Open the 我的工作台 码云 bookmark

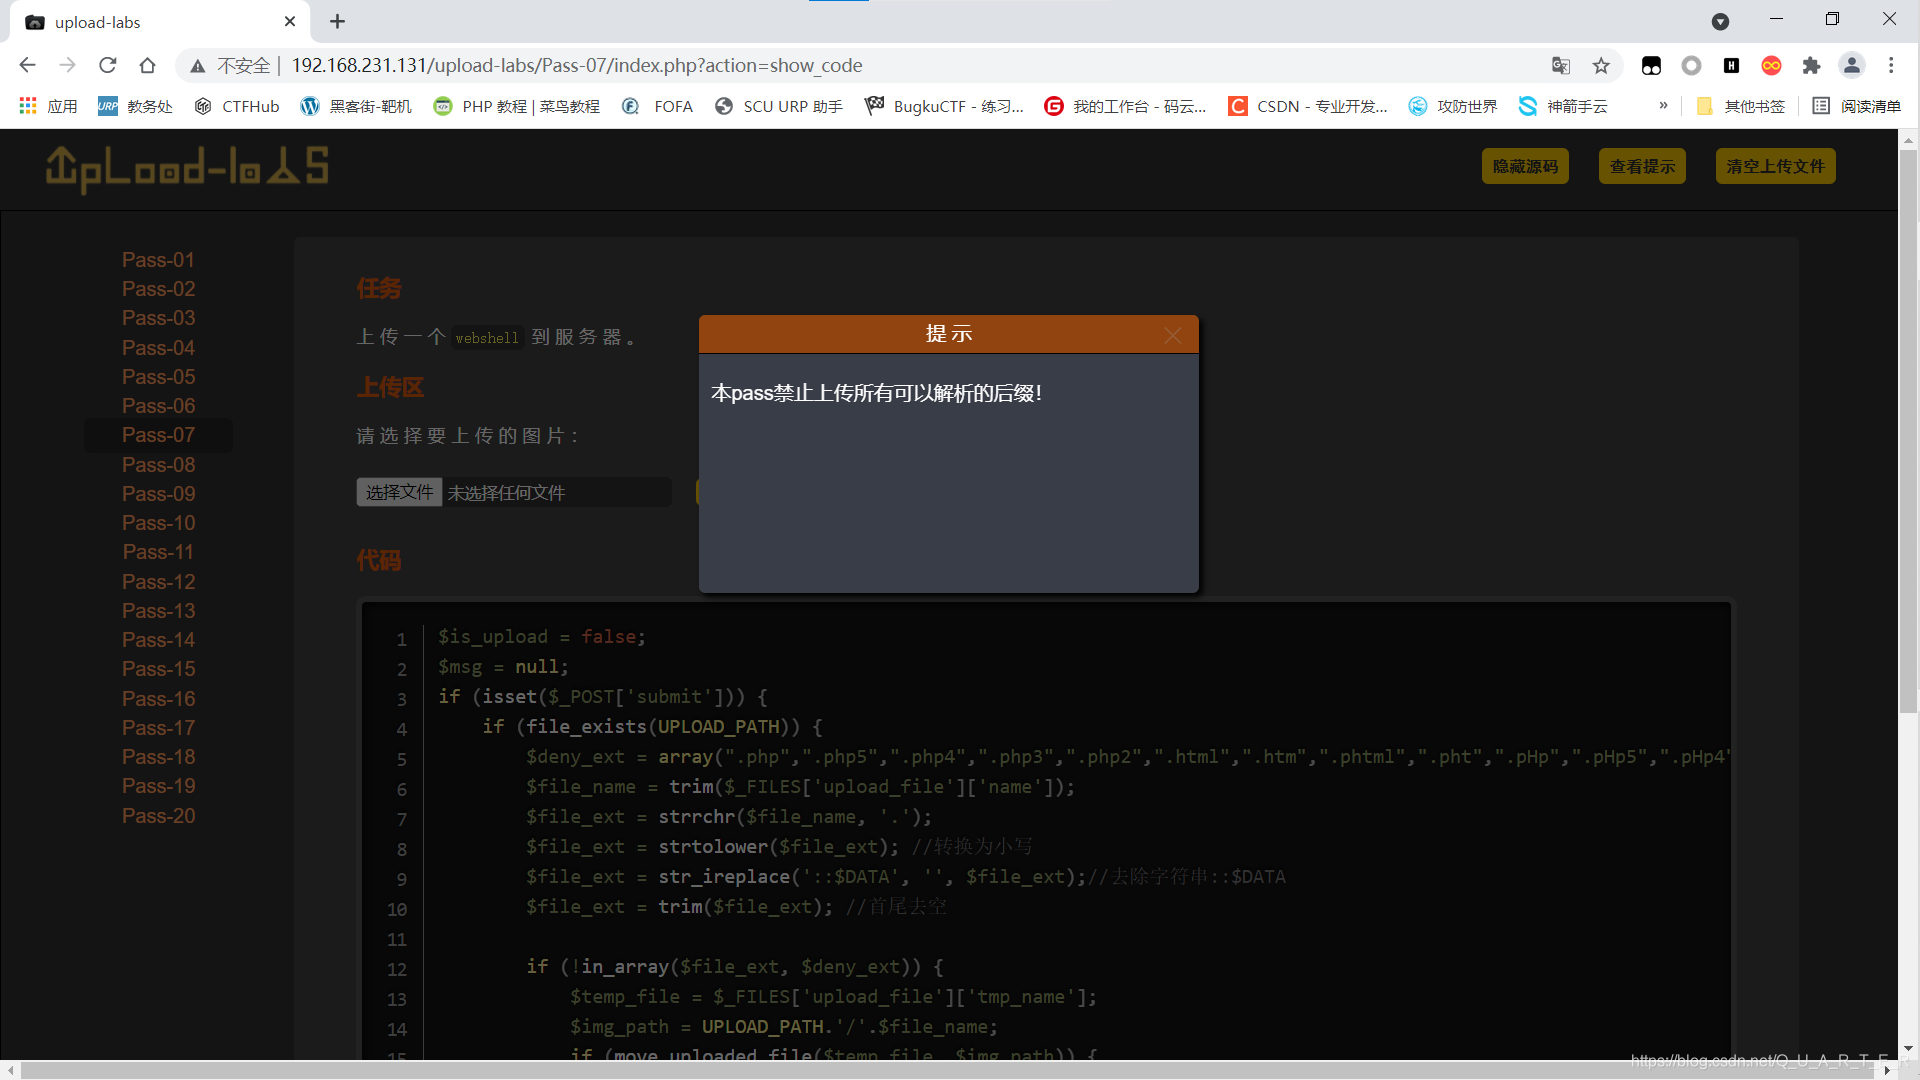(1125, 106)
